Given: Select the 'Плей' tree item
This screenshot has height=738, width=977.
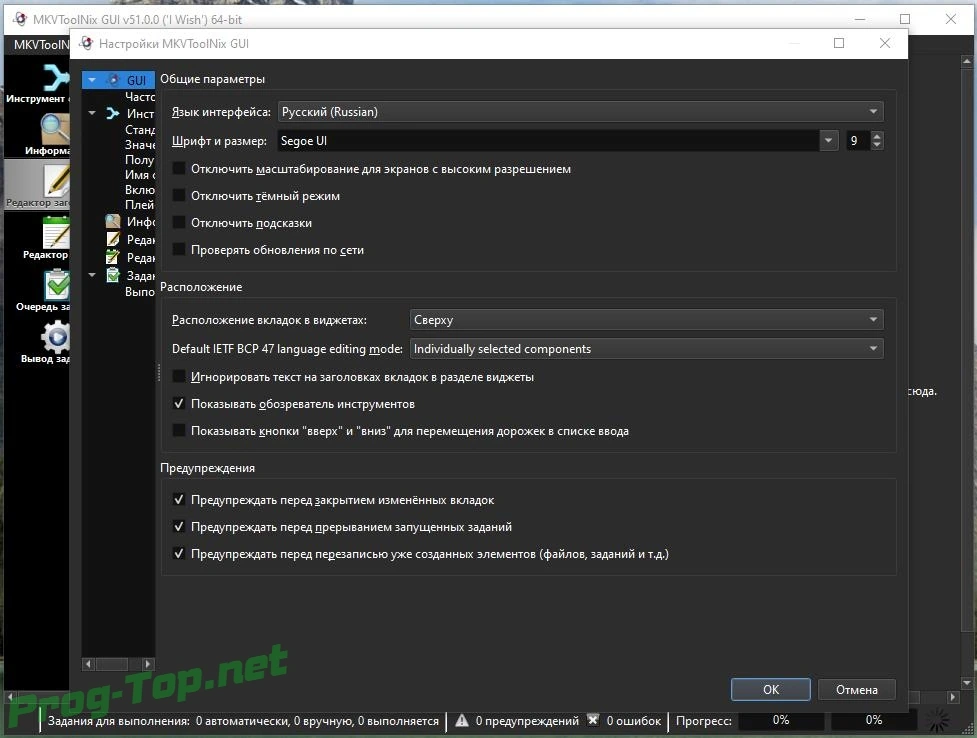Looking at the screenshot, I should pos(140,204).
